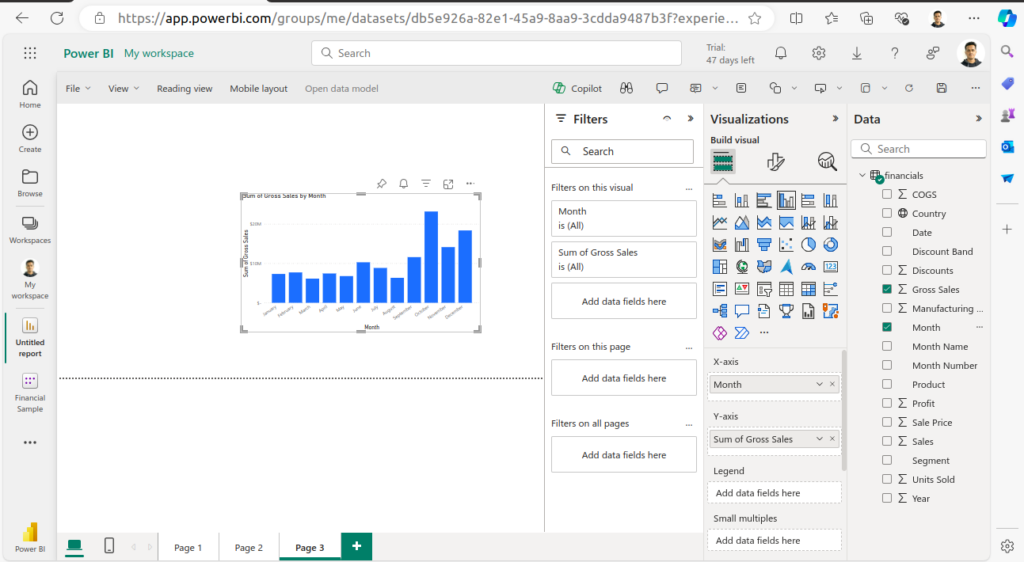Enable the Country field checkbox

[887, 213]
